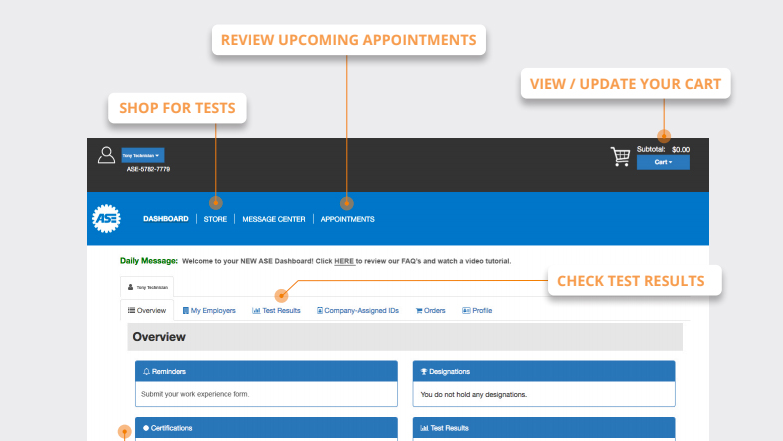Viewport: 783px width, 441px height.
Task: Click the 'Daily Message:' label
Action: [149, 261]
